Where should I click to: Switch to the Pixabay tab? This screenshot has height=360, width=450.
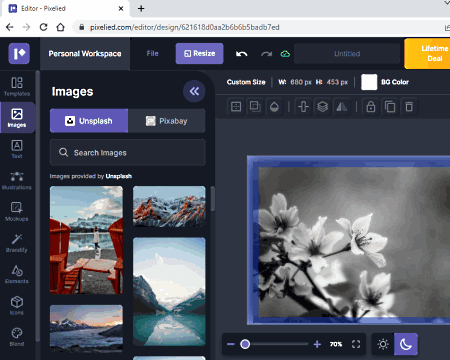tap(167, 121)
